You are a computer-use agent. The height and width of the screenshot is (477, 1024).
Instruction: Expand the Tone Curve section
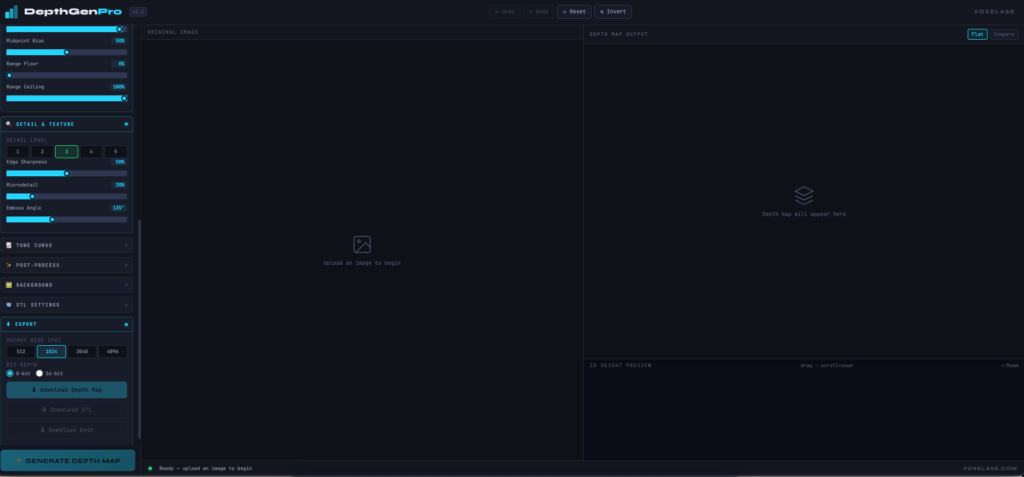[66, 245]
